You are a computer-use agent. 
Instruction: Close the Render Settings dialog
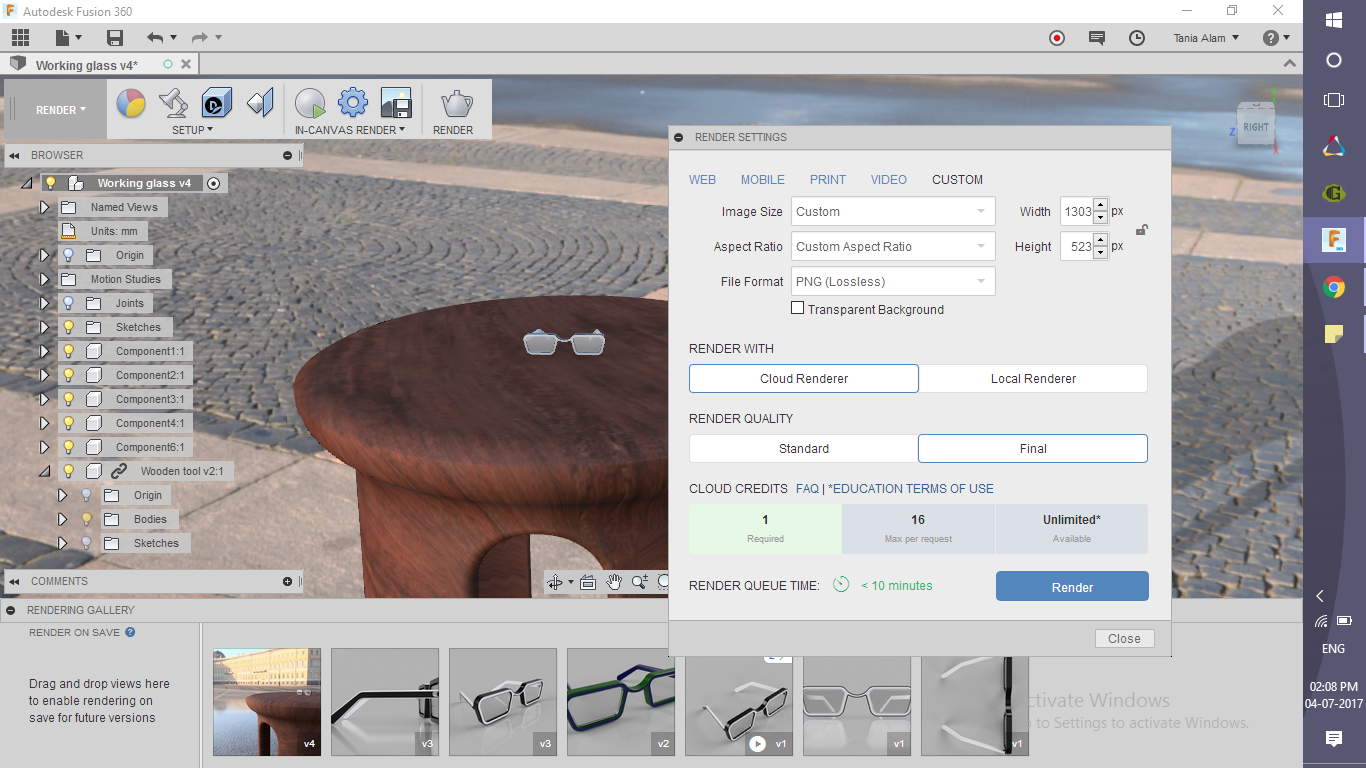[x=1124, y=638]
